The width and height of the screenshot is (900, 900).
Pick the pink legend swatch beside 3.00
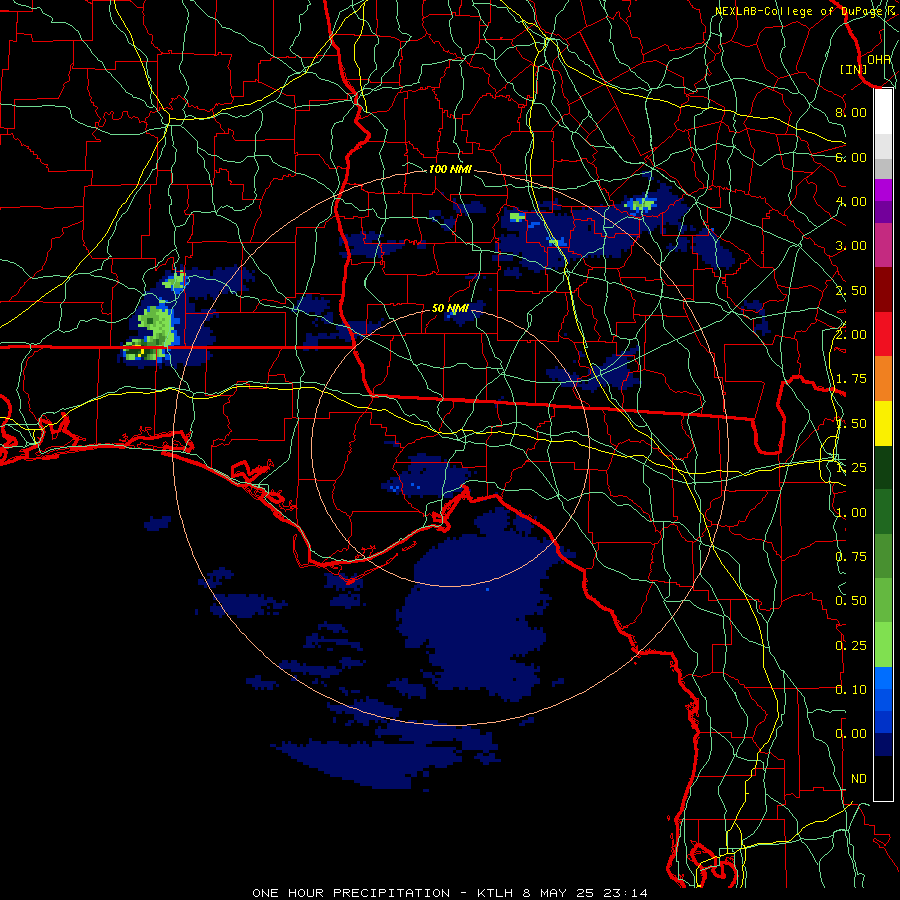click(x=883, y=245)
